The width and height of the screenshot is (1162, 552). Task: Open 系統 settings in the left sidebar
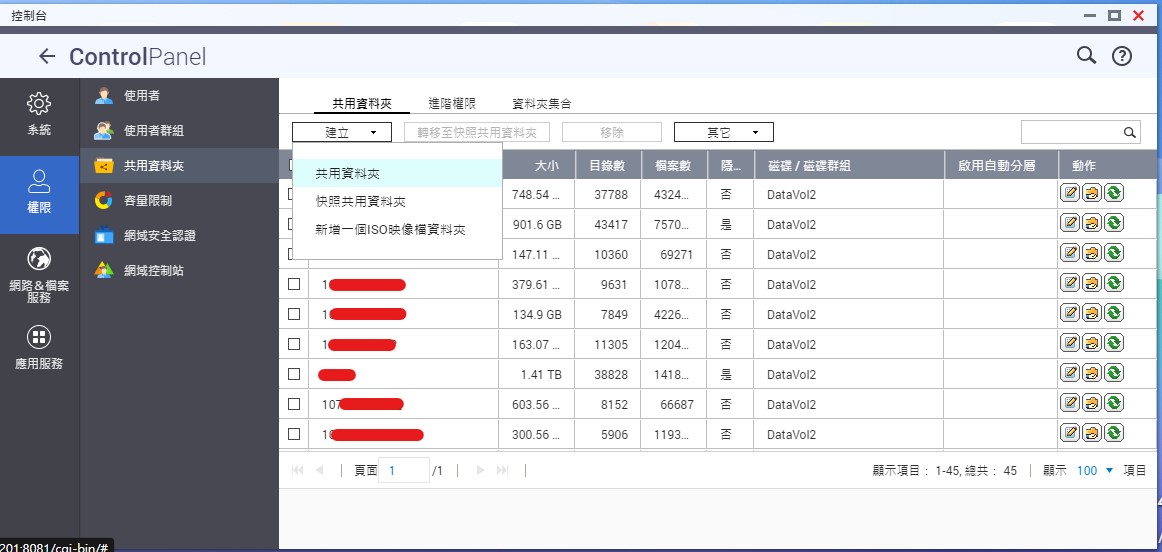coord(39,114)
